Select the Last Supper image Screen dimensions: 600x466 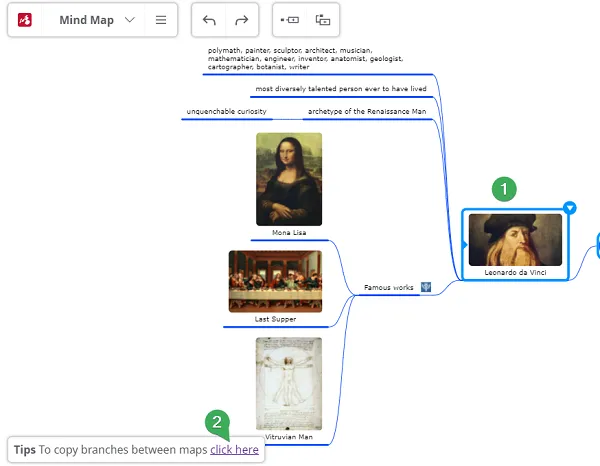[x=276, y=281]
